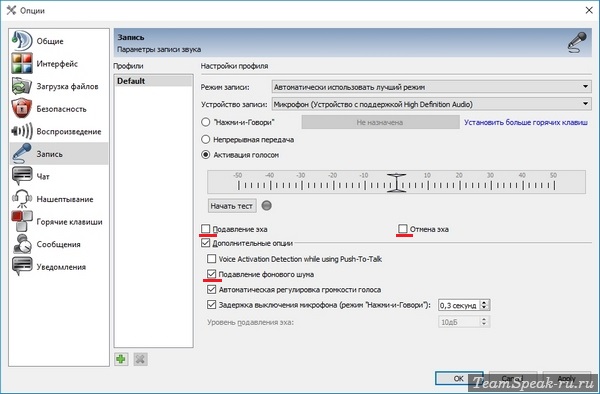The image size is (600, 394).
Task: Click the microphone icon in Запись header
Action: [x=577, y=42]
